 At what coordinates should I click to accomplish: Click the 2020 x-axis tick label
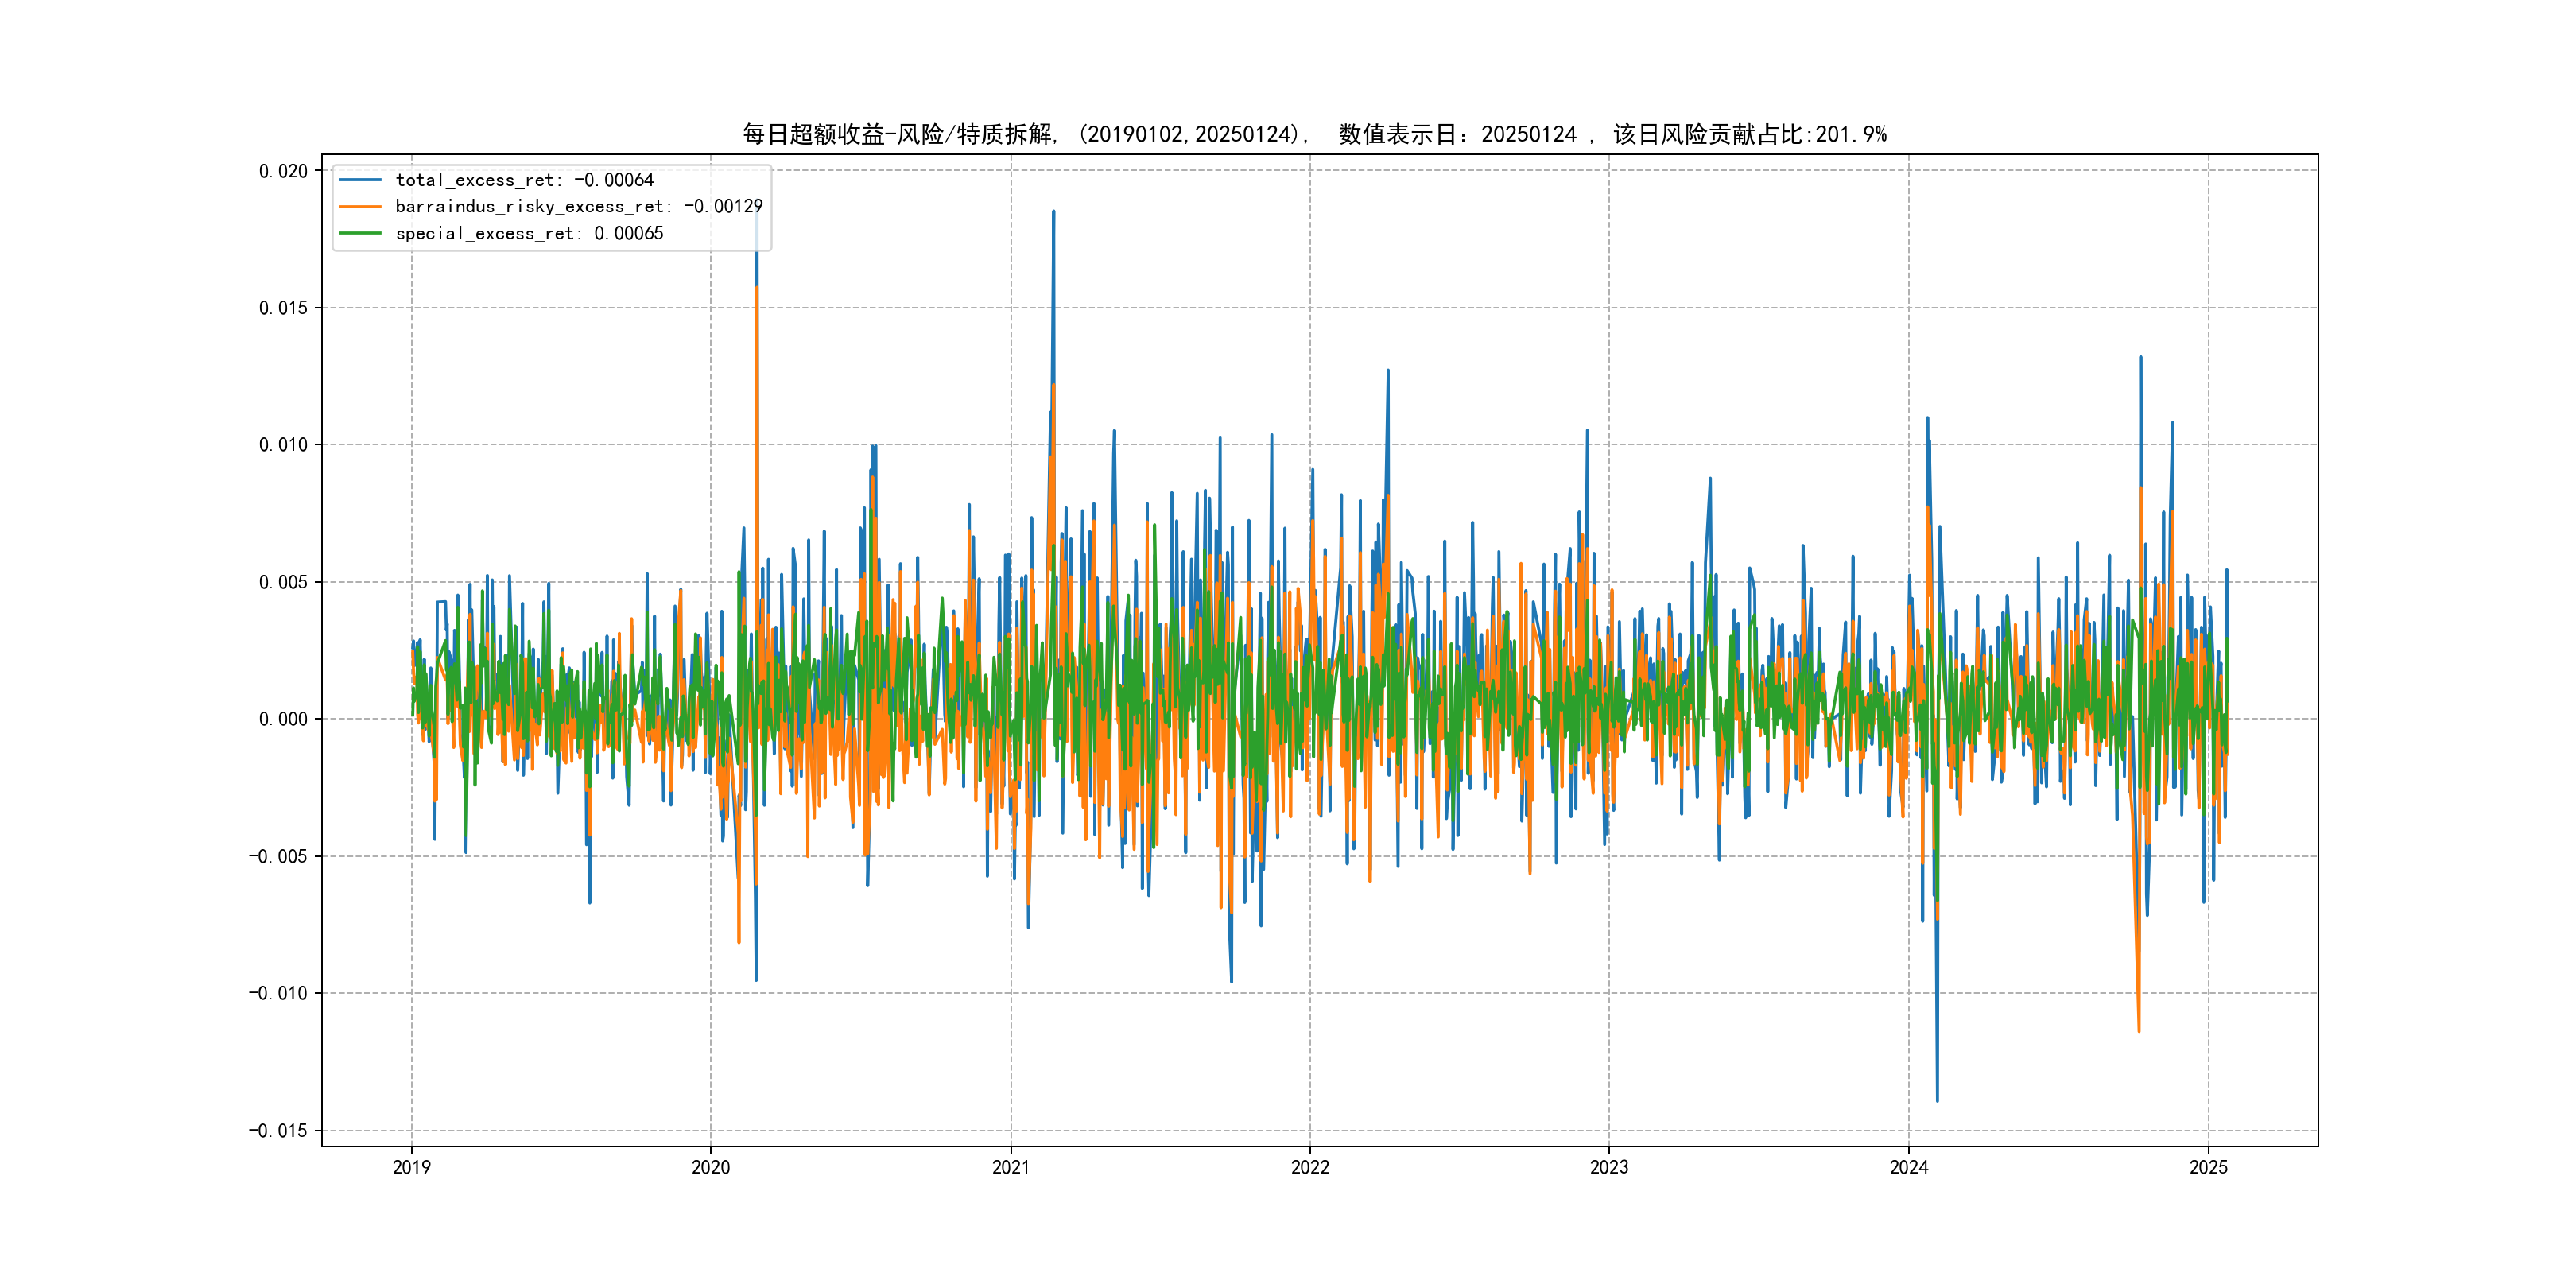tap(711, 1167)
